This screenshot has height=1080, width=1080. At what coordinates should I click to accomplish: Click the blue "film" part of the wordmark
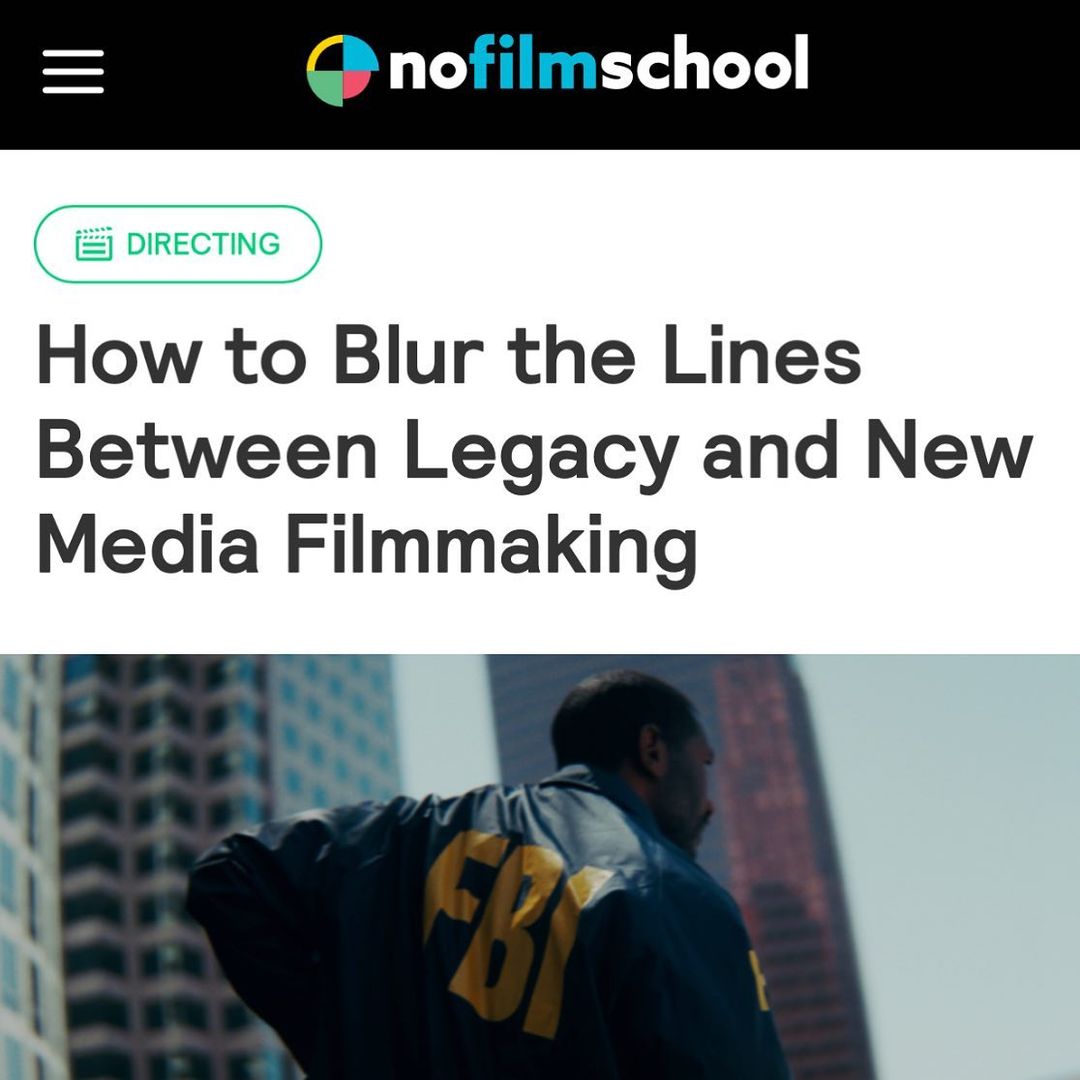coord(535,63)
